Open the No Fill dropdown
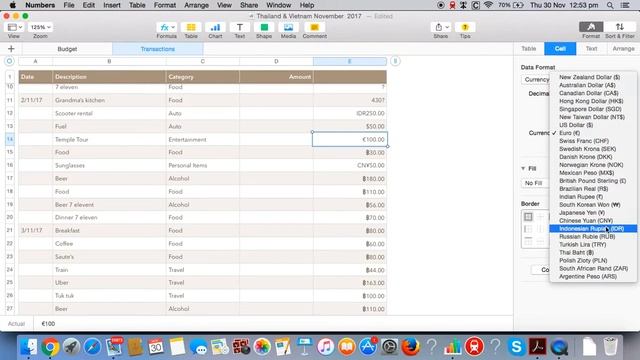640x360 pixels. click(x=535, y=183)
